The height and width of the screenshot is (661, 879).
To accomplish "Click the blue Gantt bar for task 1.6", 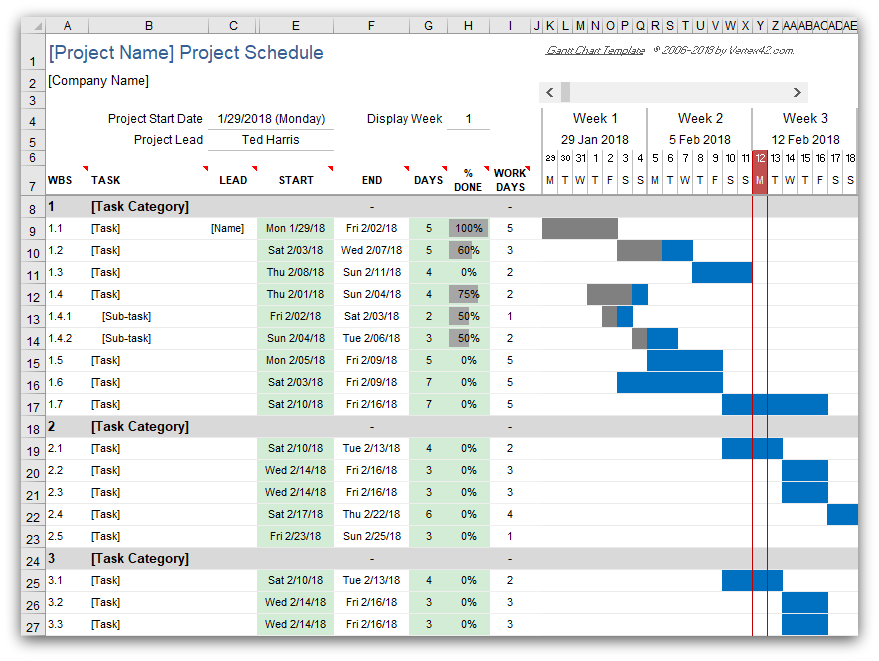I will pos(670,382).
